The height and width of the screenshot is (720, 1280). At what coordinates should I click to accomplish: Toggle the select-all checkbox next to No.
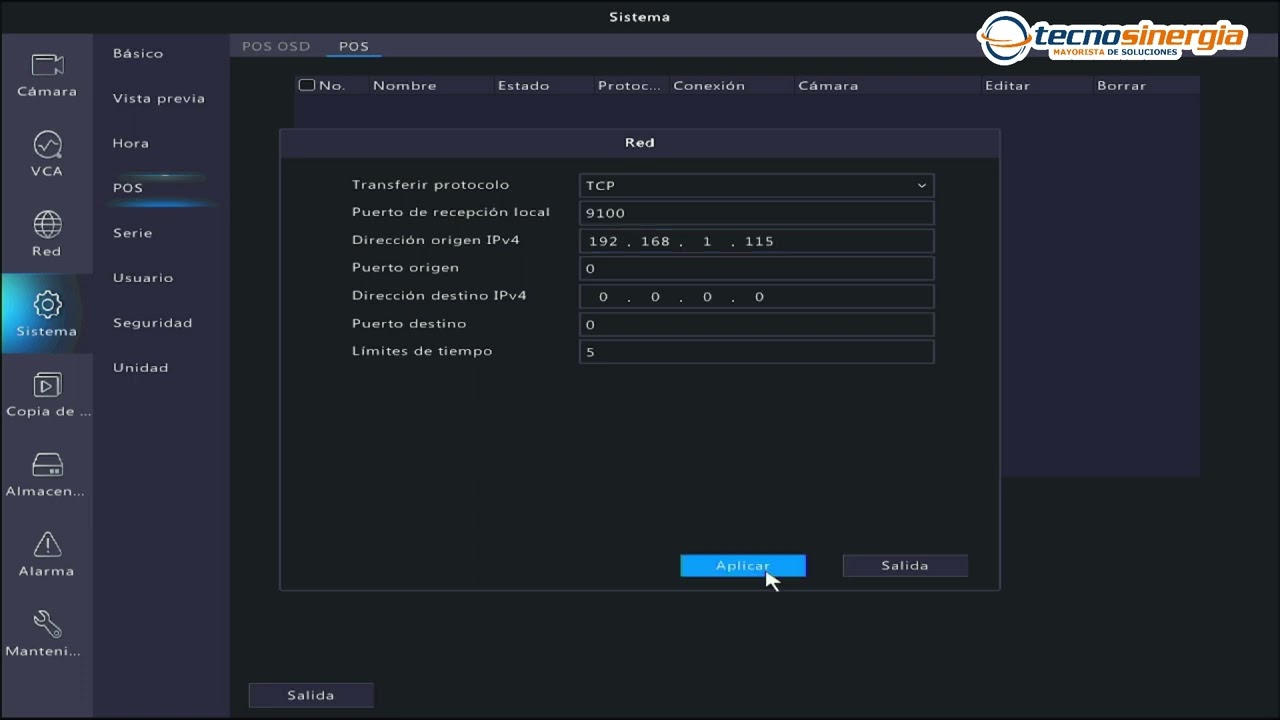[307, 85]
